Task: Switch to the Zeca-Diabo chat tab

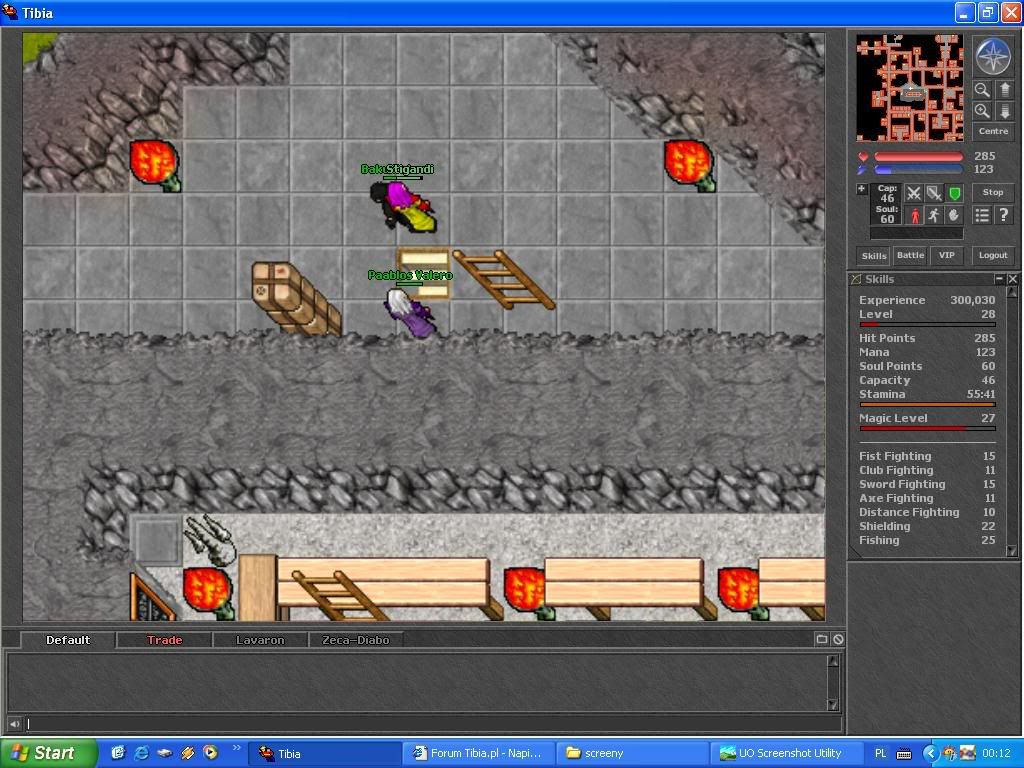Action: point(355,640)
